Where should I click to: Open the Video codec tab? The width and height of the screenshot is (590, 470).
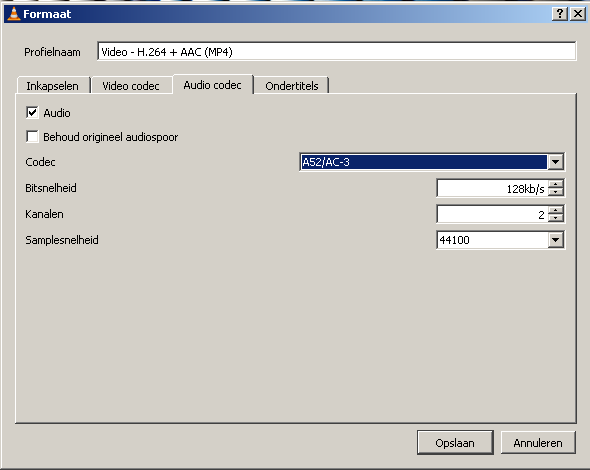pyautogui.click(x=131, y=86)
